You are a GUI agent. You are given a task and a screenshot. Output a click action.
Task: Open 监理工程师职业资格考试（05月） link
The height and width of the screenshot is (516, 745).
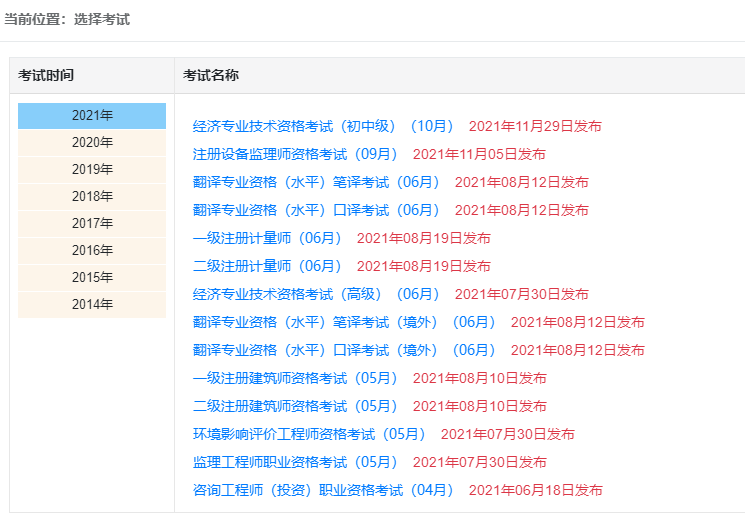(295, 462)
